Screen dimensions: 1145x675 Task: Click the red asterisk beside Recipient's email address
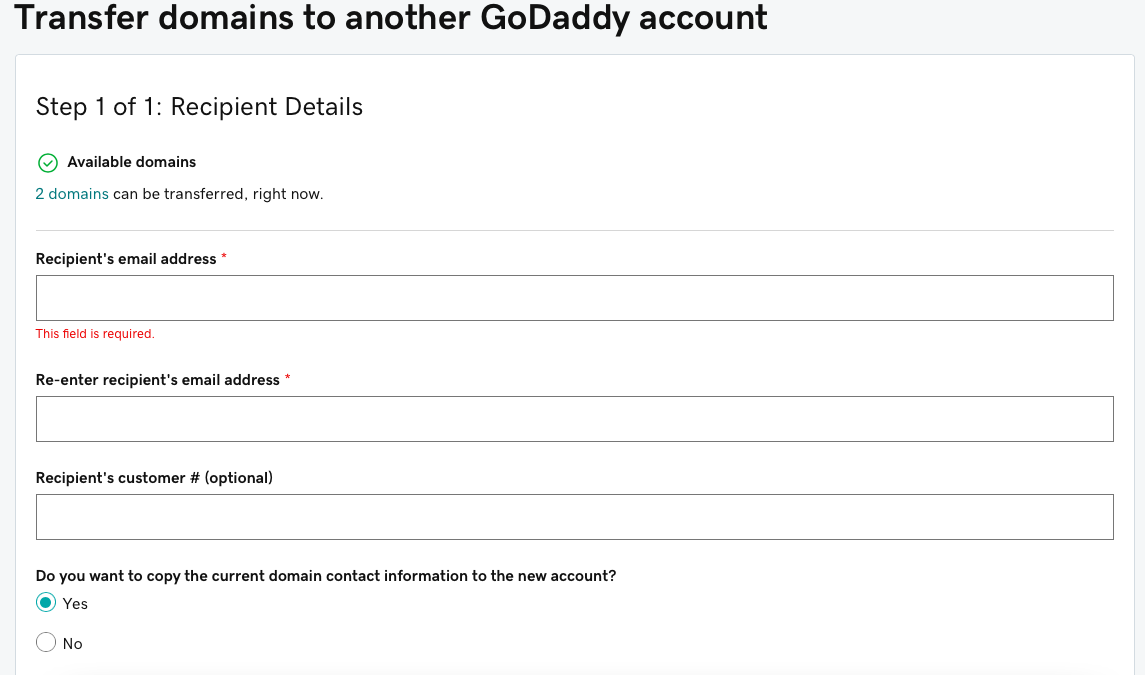(224, 258)
